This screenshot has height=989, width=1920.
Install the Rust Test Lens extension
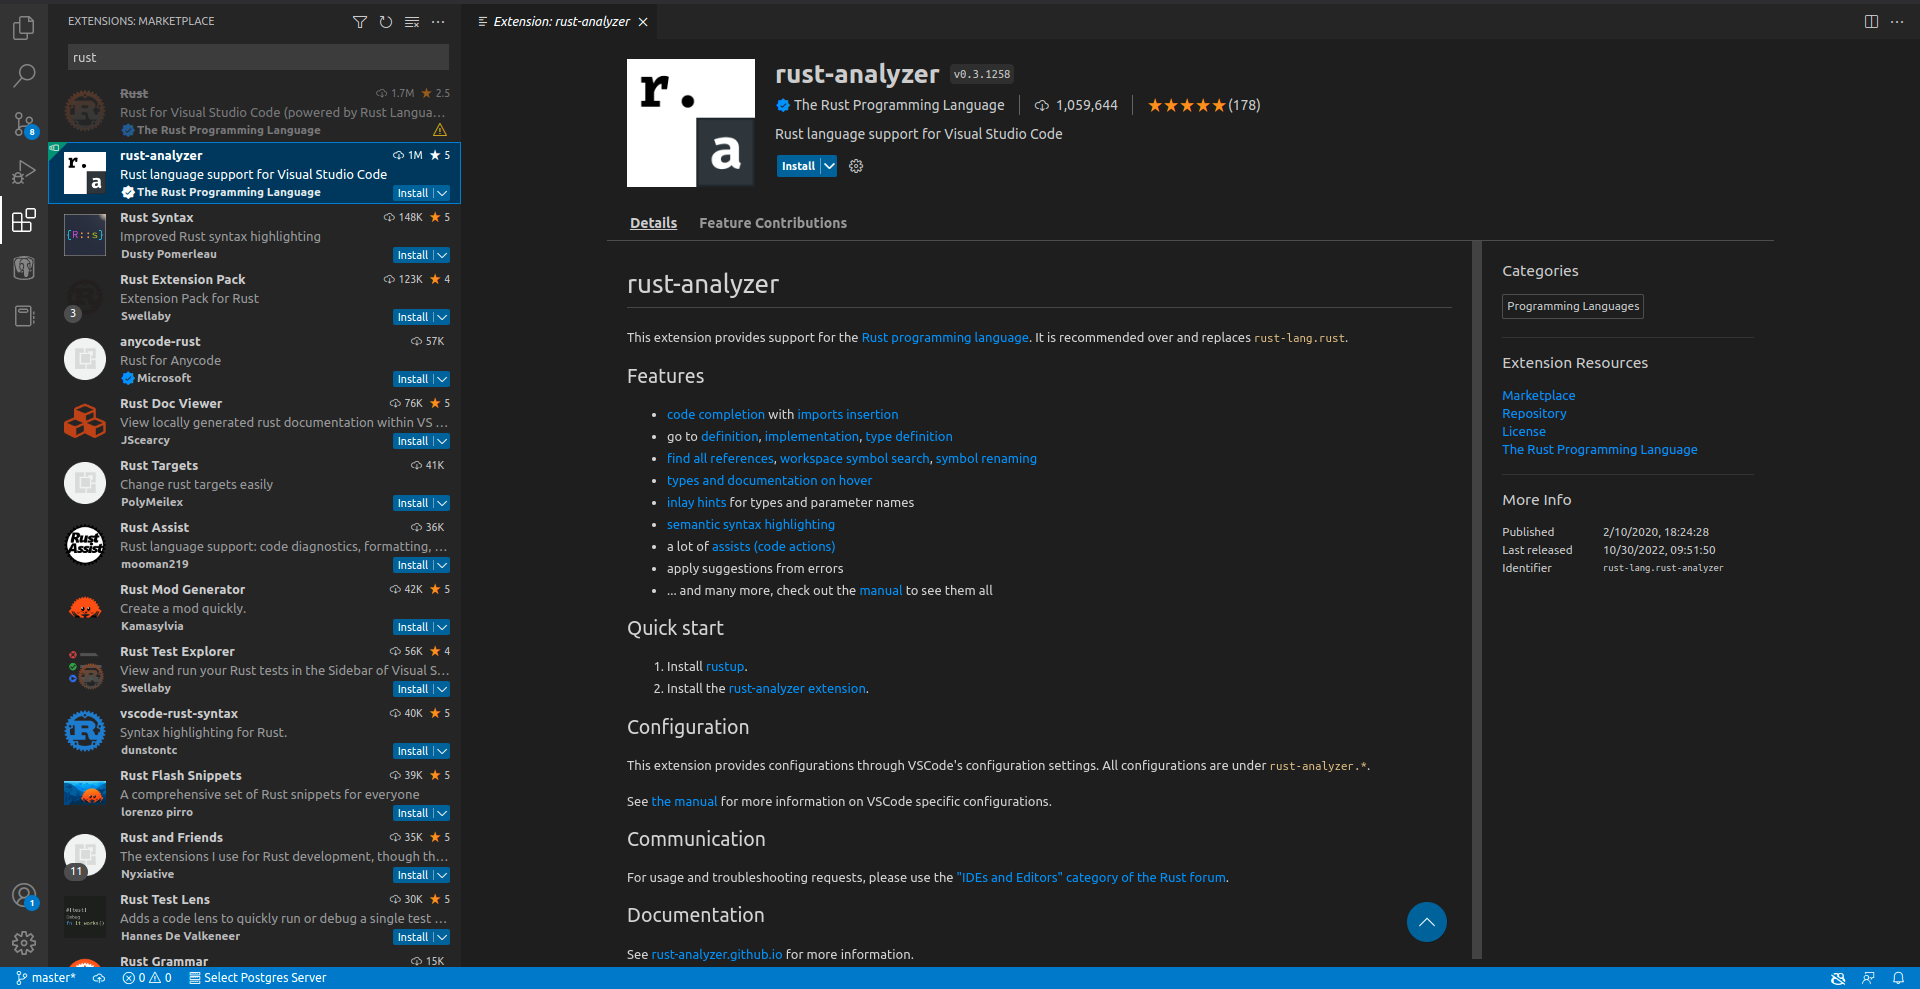412,937
